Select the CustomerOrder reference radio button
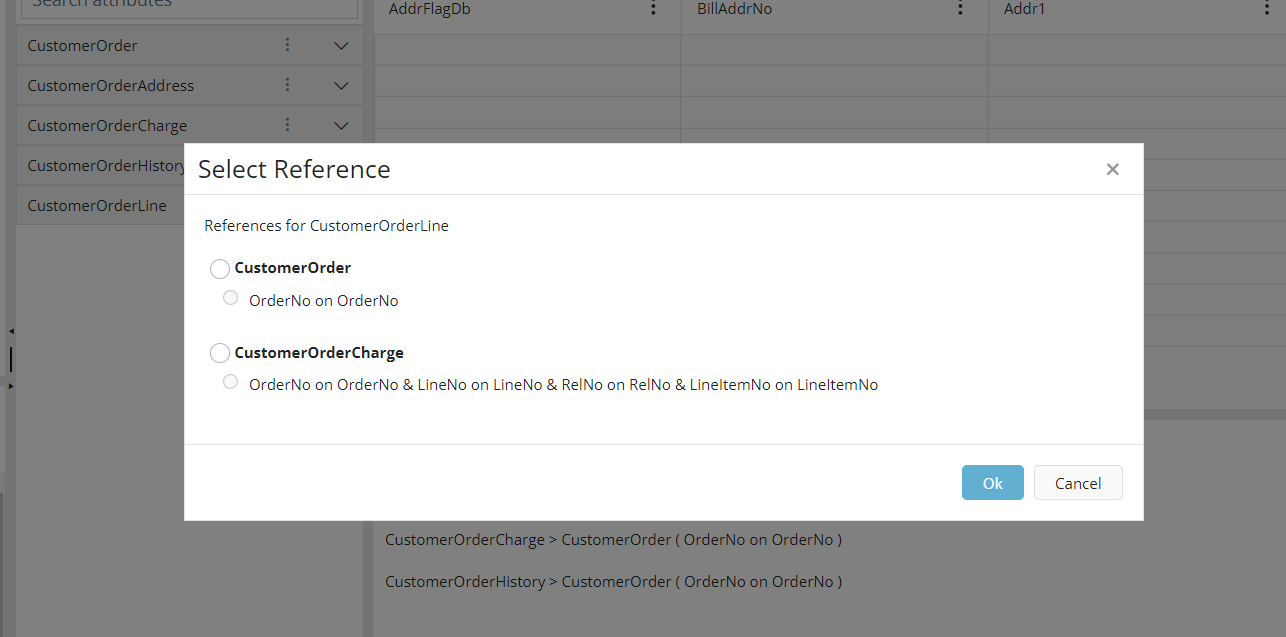 220,269
